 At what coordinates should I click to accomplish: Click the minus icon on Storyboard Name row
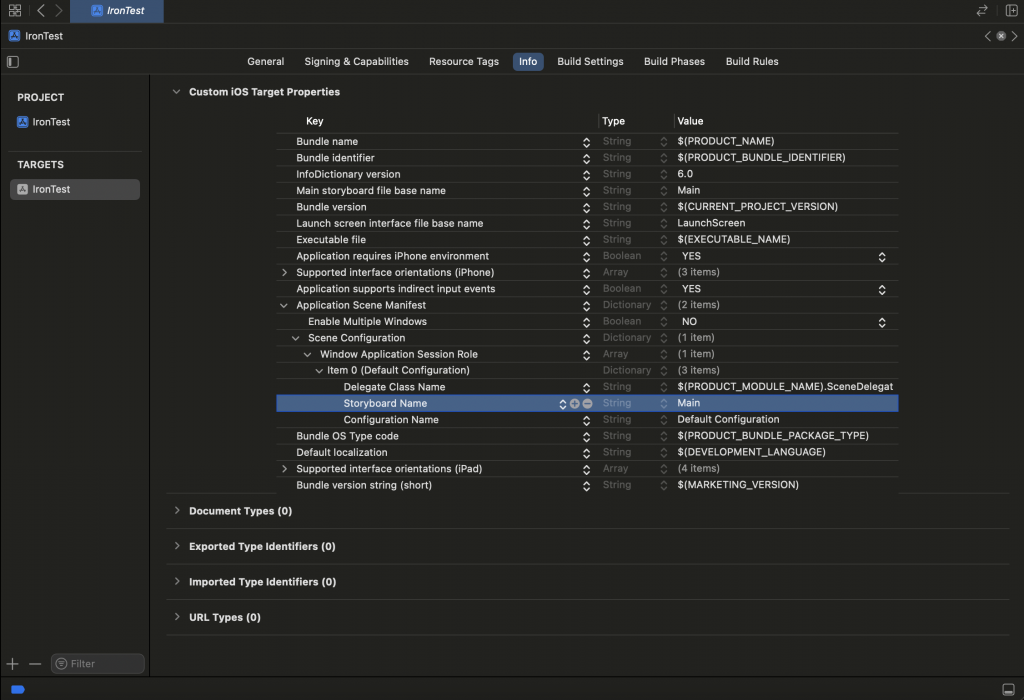tap(587, 404)
